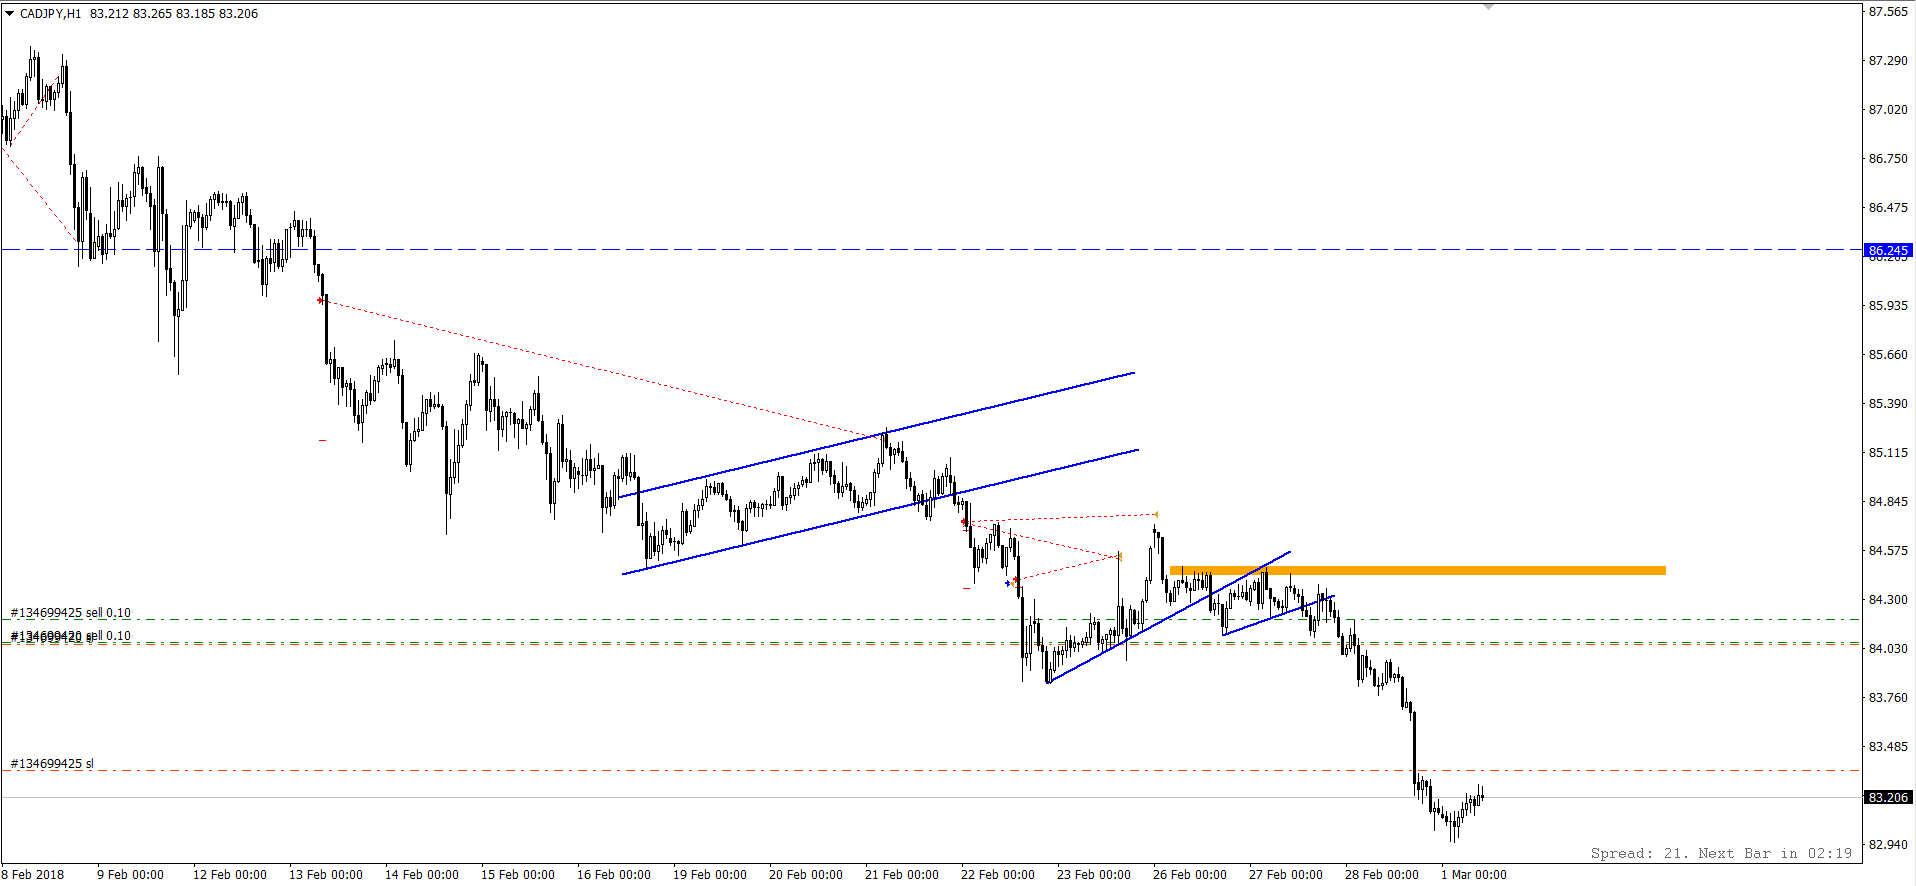Click the 83.760 price scale value
1916x886 pixels.
click(1888, 698)
